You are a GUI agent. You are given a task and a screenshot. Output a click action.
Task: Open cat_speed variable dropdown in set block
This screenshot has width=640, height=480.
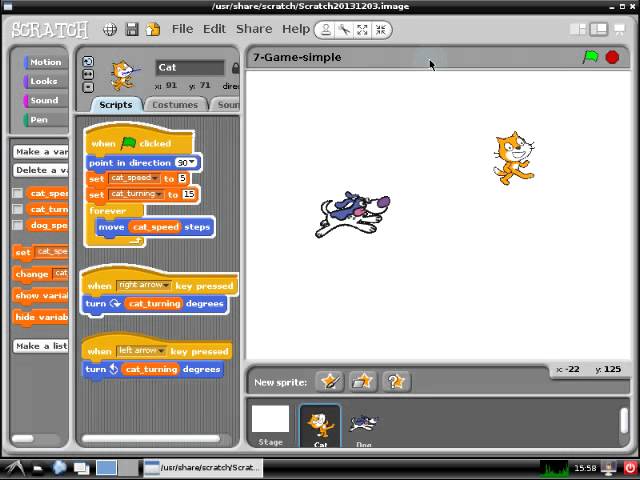[x=155, y=178]
